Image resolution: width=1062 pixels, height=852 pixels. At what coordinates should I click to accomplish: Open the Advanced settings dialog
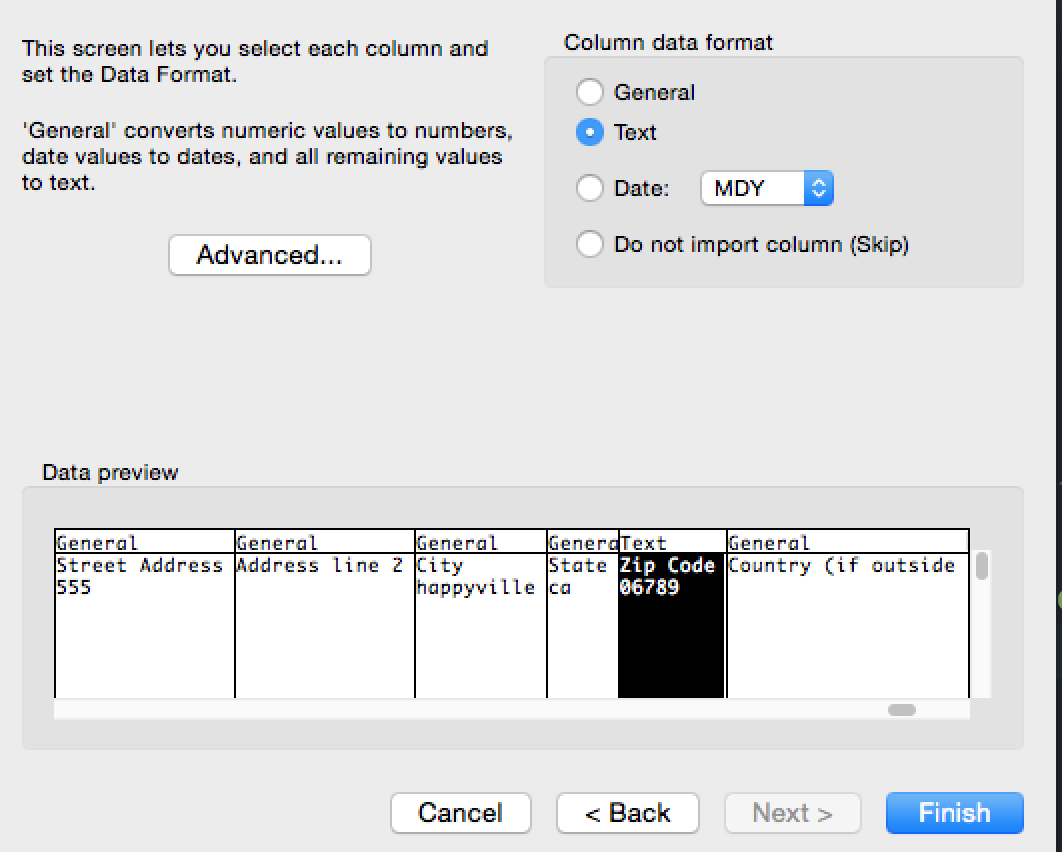(x=270, y=255)
